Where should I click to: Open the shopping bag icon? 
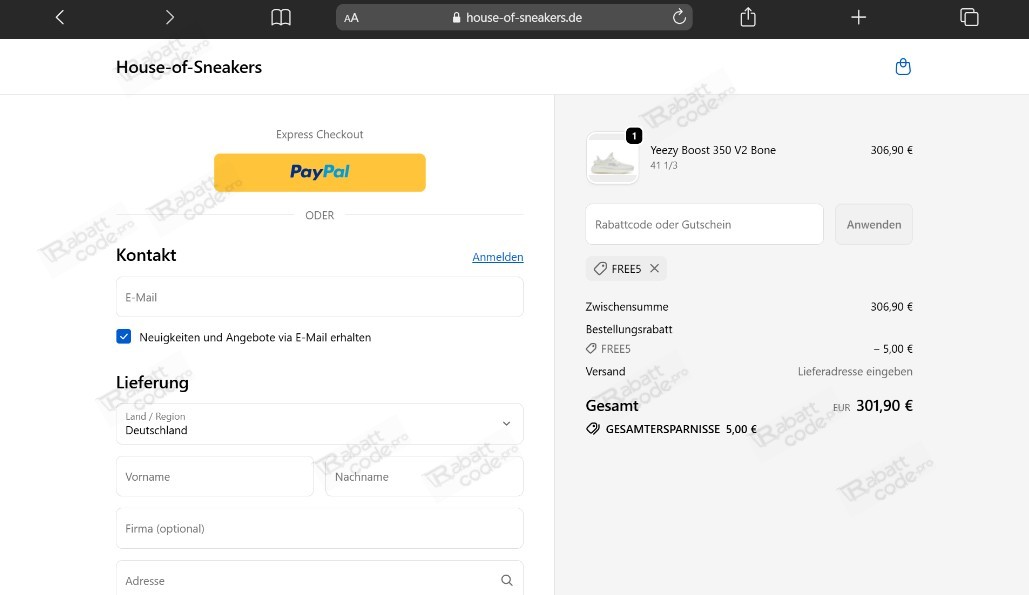coord(903,65)
